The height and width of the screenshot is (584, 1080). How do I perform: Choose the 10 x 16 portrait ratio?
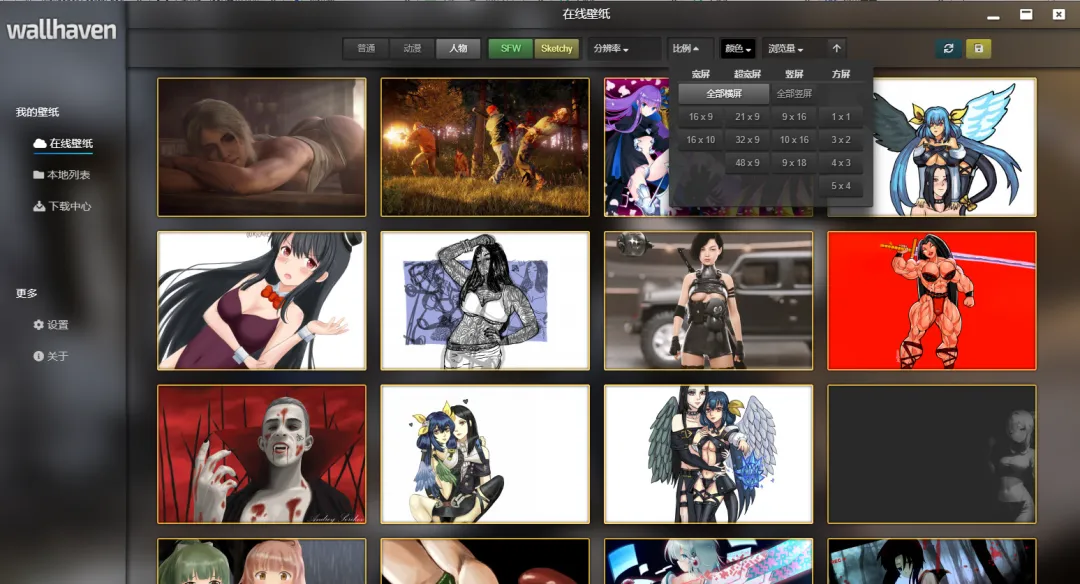[794, 139]
